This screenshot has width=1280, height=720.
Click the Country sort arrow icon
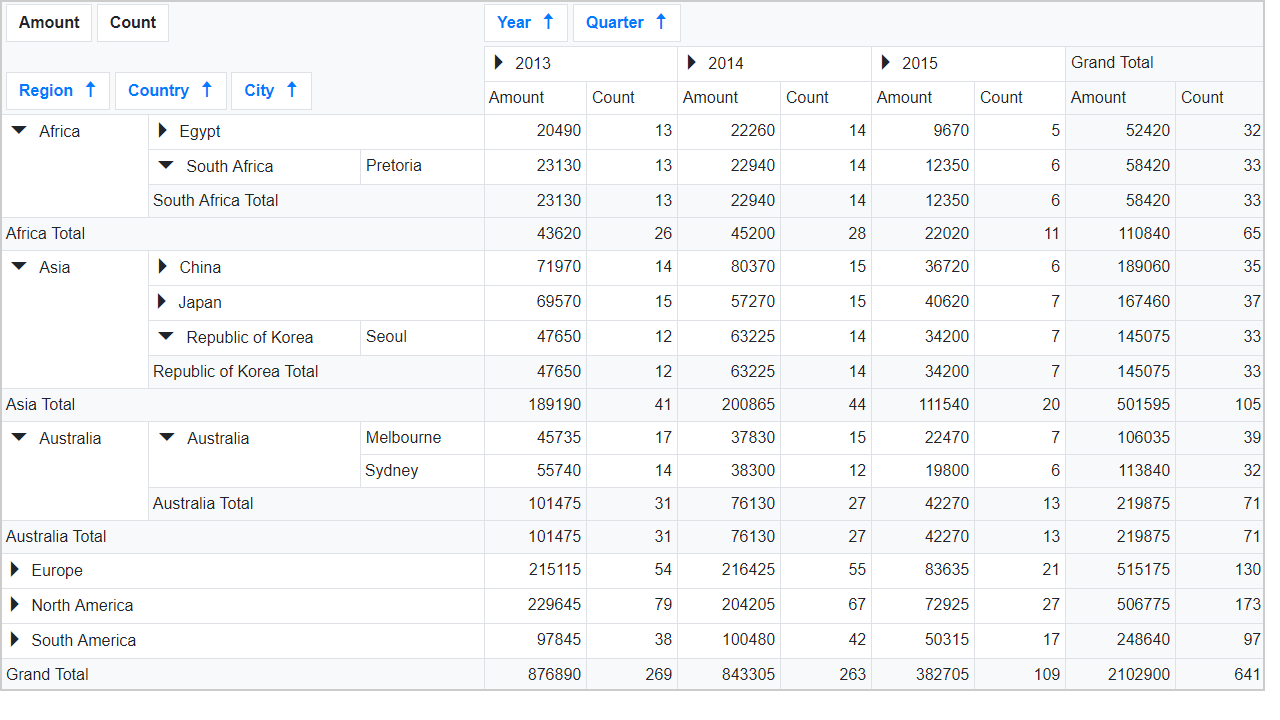click(207, 90)
